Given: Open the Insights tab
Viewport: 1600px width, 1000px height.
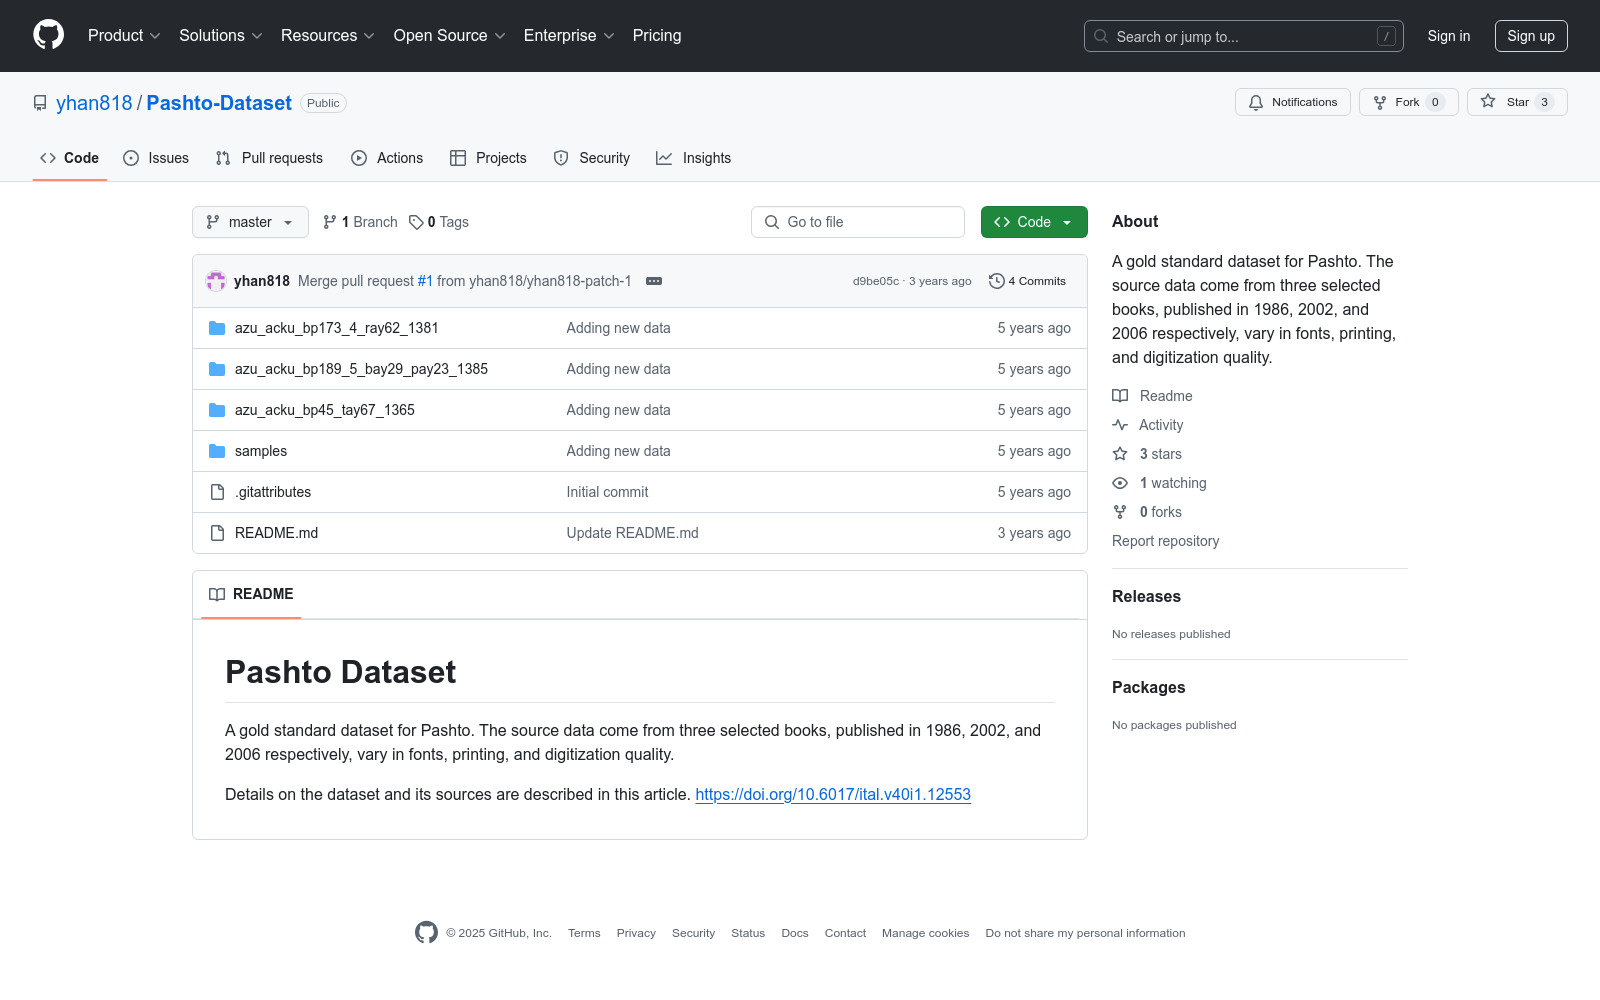Looking at the screenshot, I should (x=694, y=158).
